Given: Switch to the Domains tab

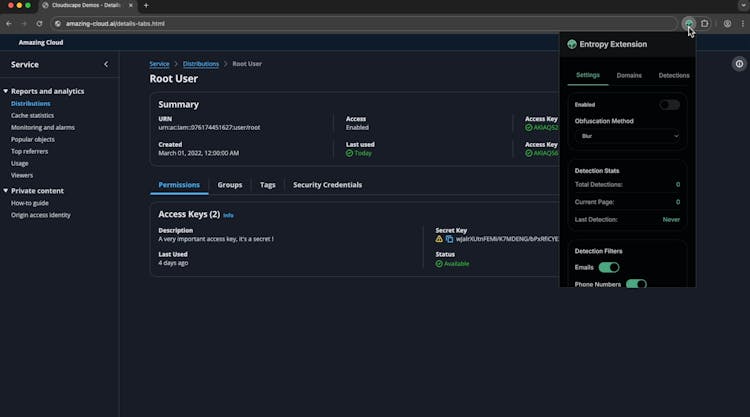Looking at the screenshot, I should click(x=629, y=75).
